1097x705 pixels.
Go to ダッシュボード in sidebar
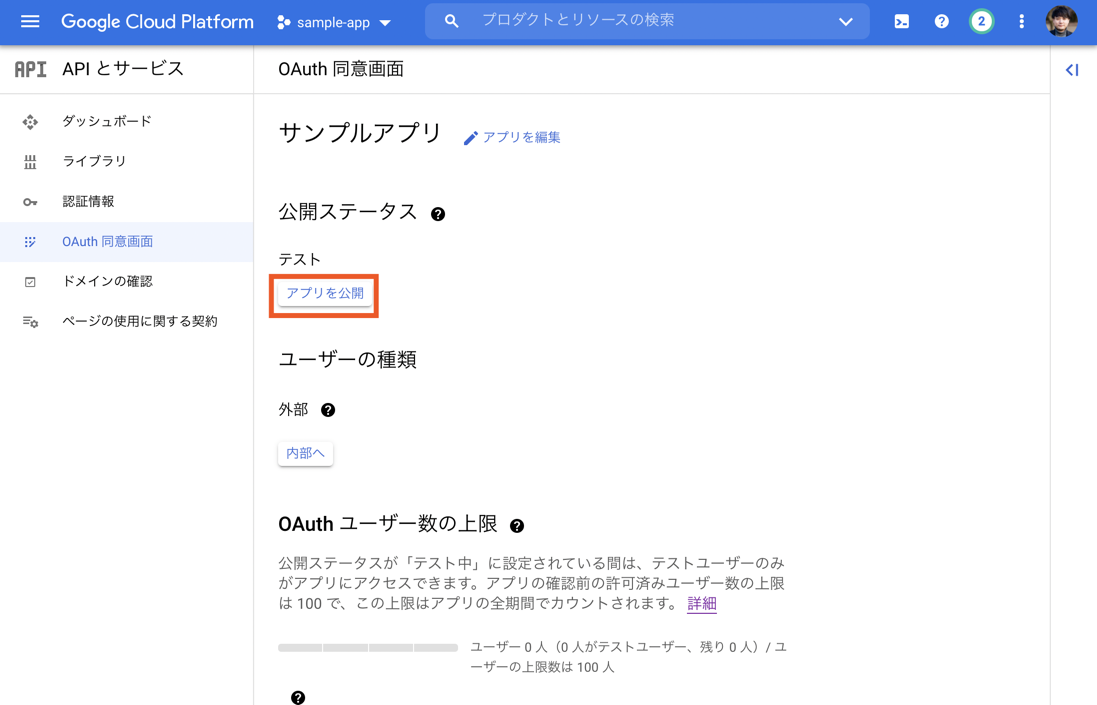tap(107, 121)
